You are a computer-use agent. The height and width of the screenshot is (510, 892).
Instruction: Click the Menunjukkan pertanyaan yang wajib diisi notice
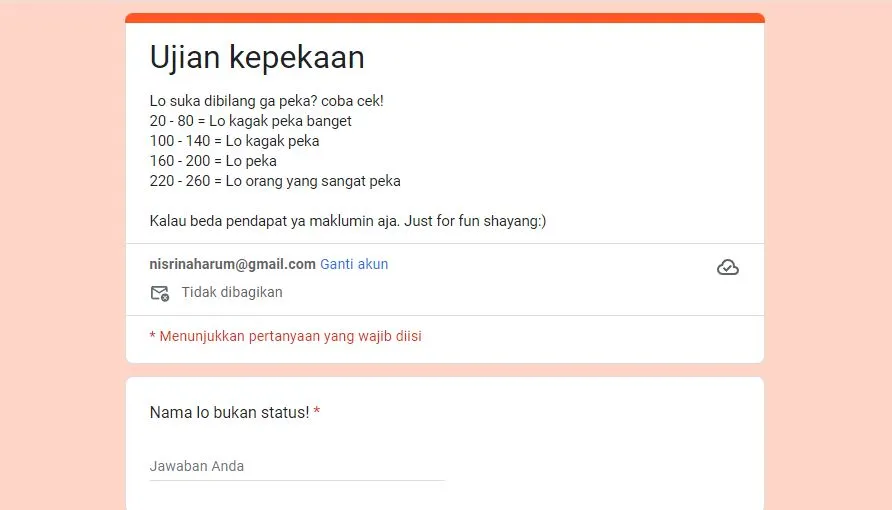[286, 336]
